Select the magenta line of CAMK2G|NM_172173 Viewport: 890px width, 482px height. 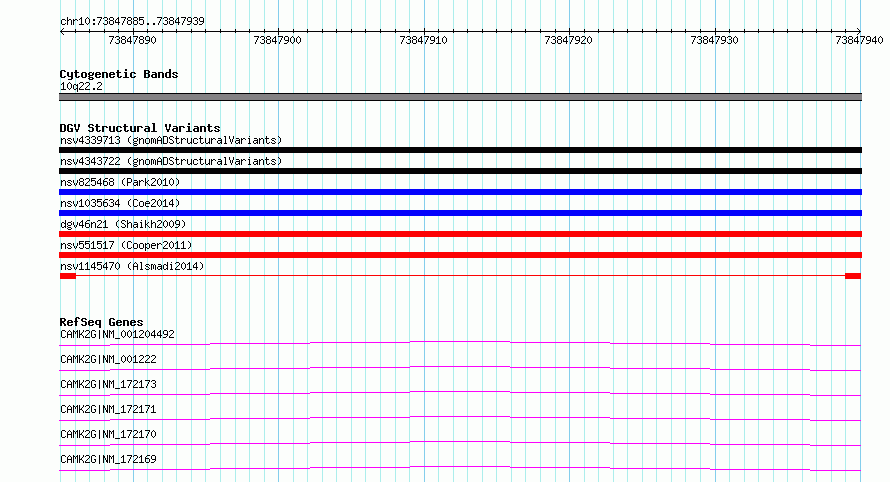click(x=460, y=393)
